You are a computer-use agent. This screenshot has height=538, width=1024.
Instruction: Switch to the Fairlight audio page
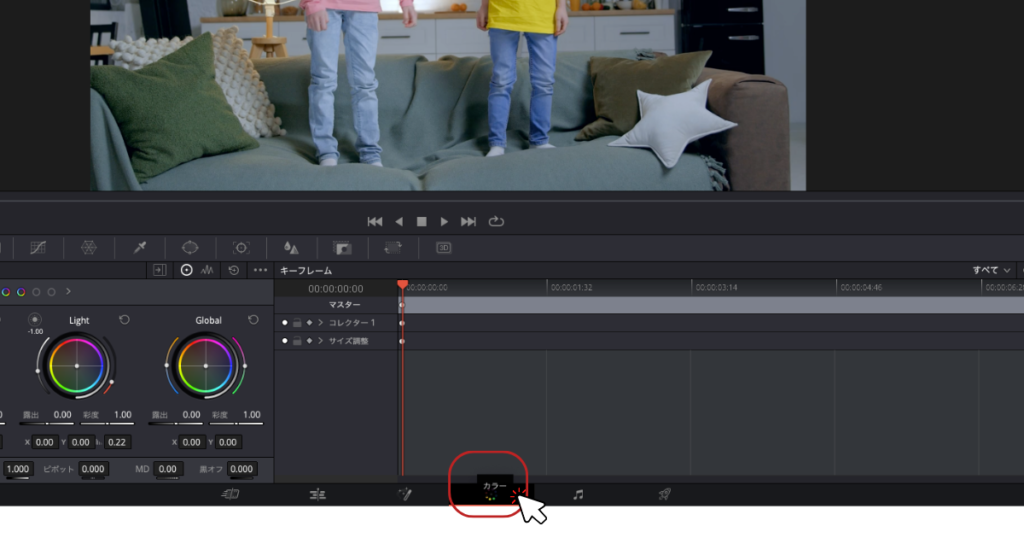578,494
